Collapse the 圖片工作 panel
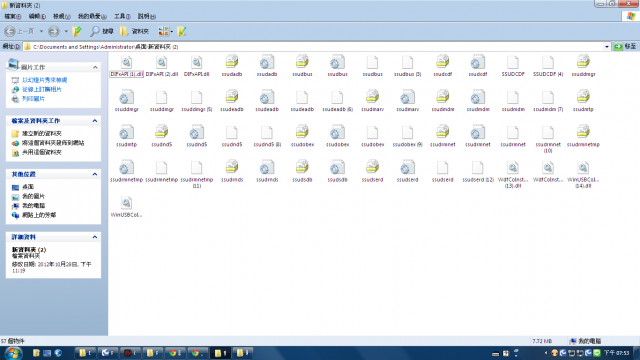640x360 pixels. tap(95, 67)
